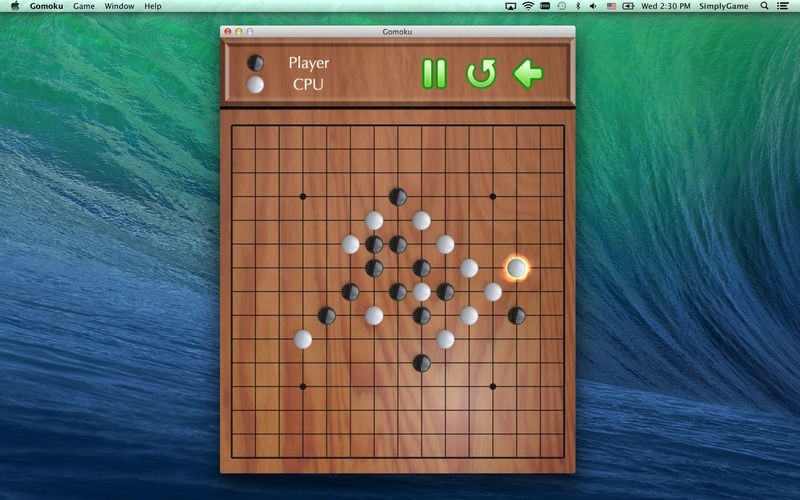The image size is (800, 500).
Task: Open the Apple menu
Action: (15, 6)
